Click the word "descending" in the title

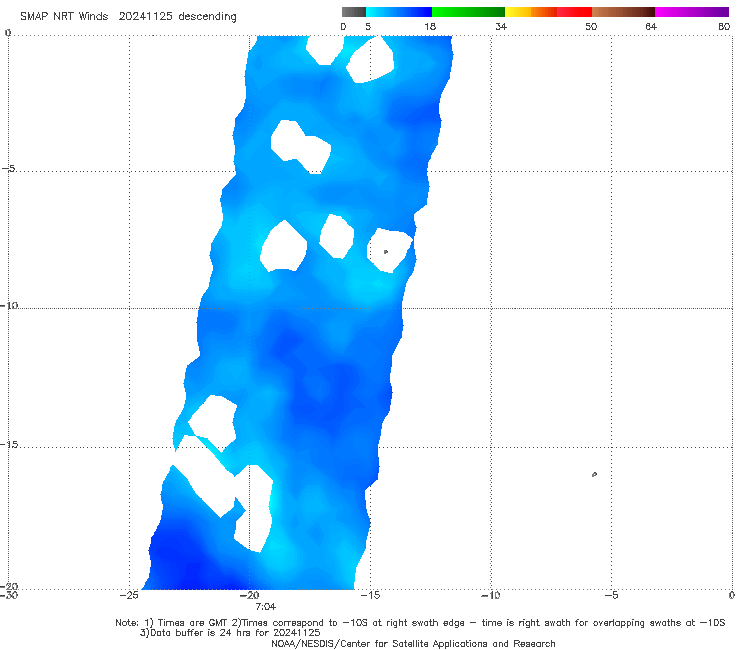(x=207, y=17)
